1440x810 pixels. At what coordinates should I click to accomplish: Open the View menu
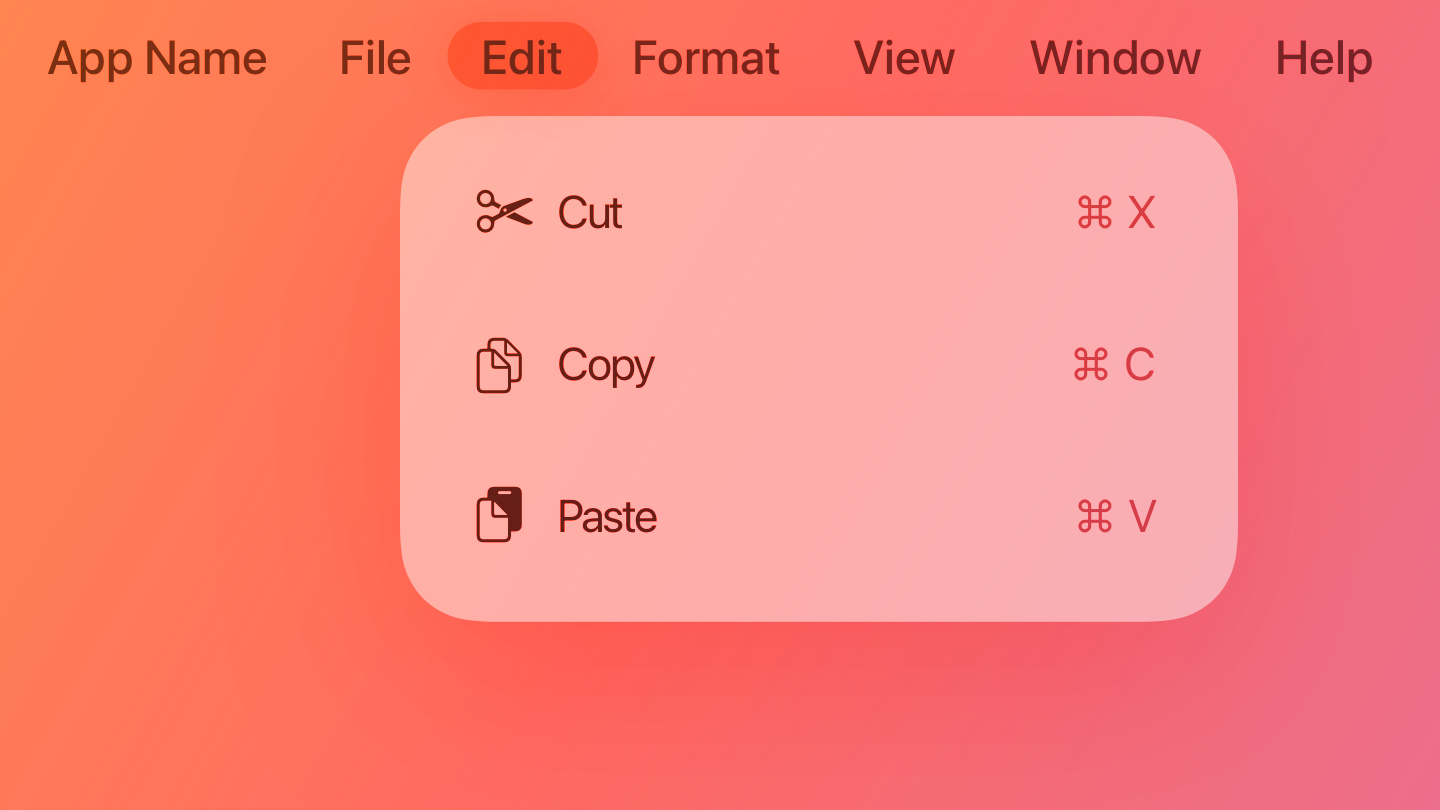(903, 57)
